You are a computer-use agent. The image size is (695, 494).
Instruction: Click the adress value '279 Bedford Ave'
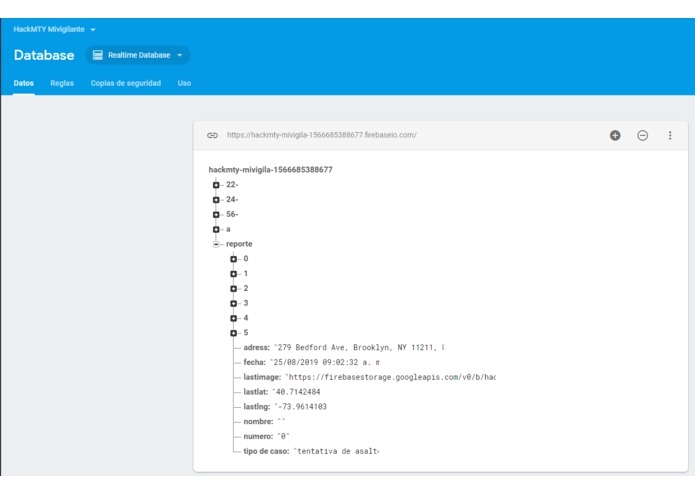[359, 347]
